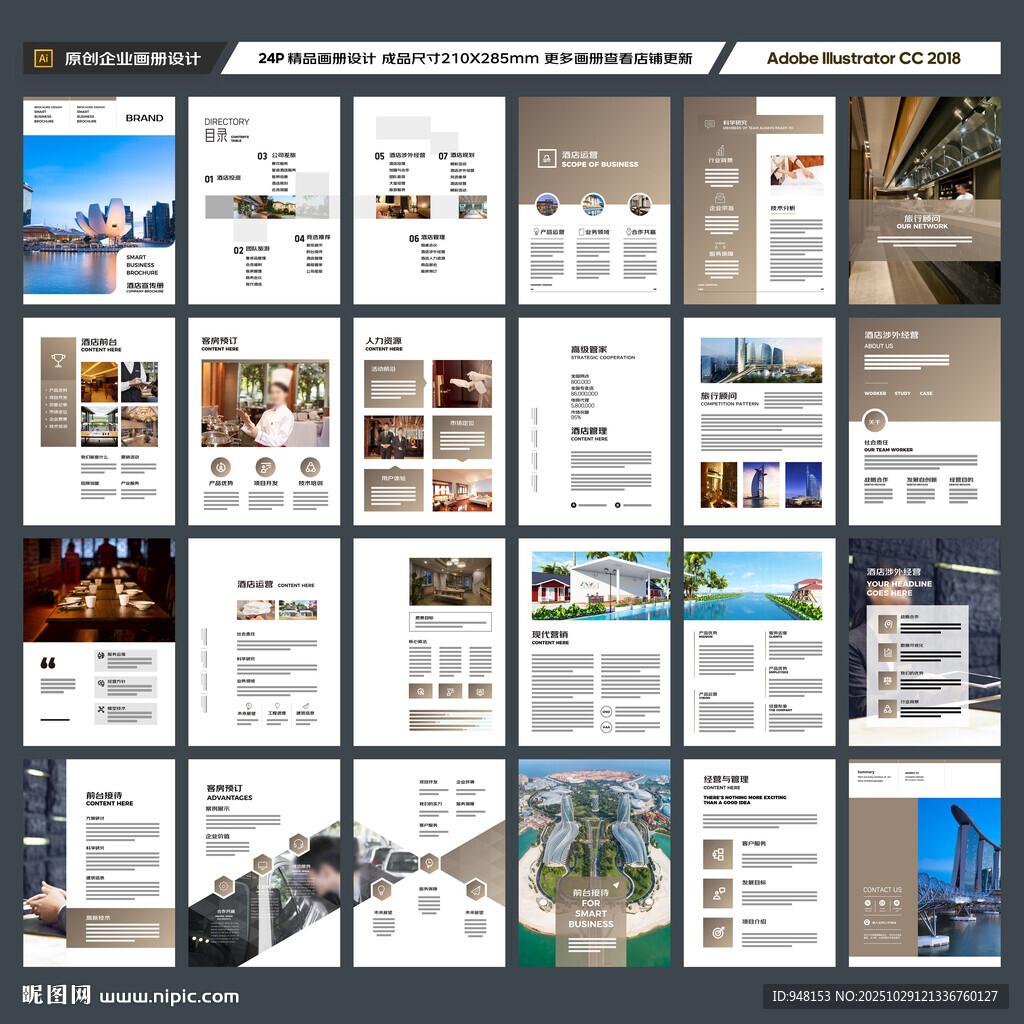Click the 人力资源 heading

(x=383, y=341)
